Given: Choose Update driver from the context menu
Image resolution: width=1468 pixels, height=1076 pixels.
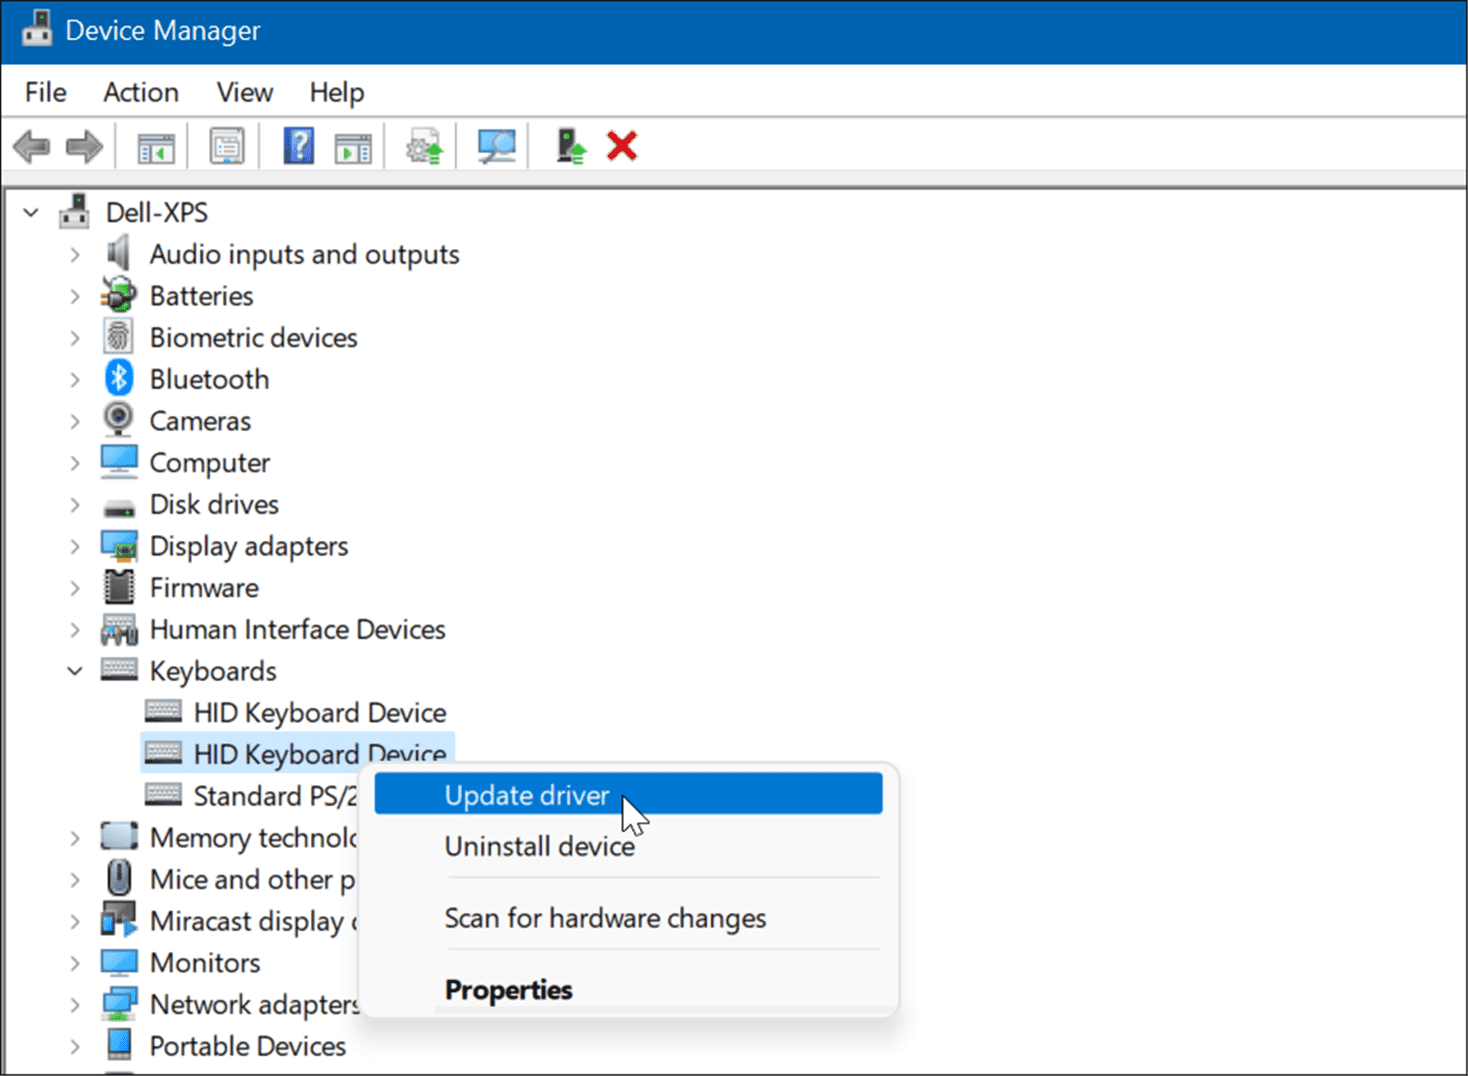Looking at the screenshot, I should [526, 794].
